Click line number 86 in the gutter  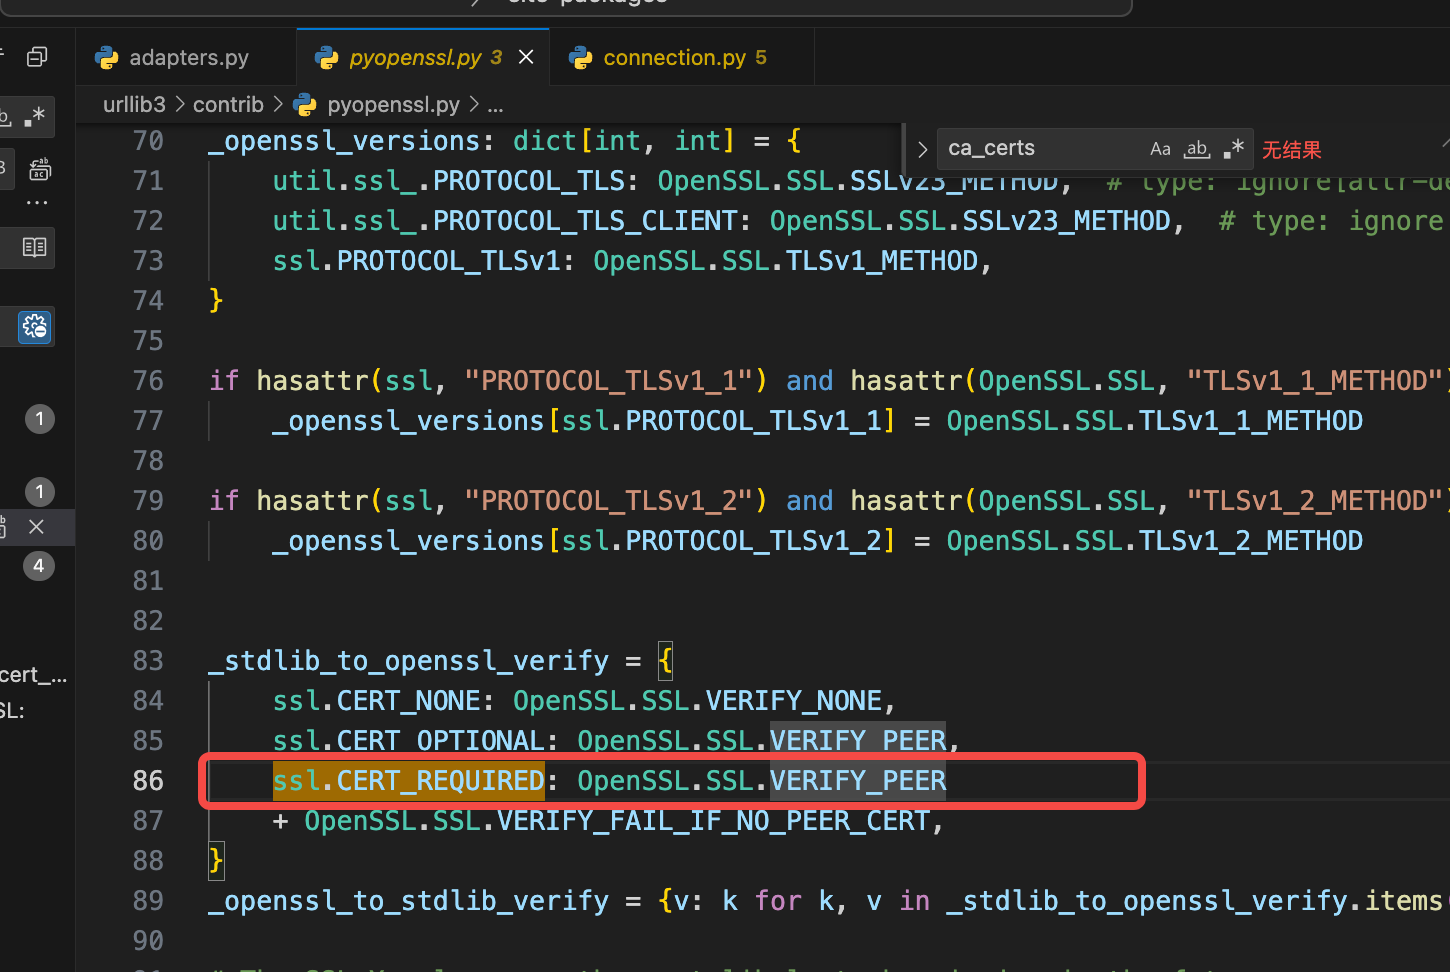(148, 780)
